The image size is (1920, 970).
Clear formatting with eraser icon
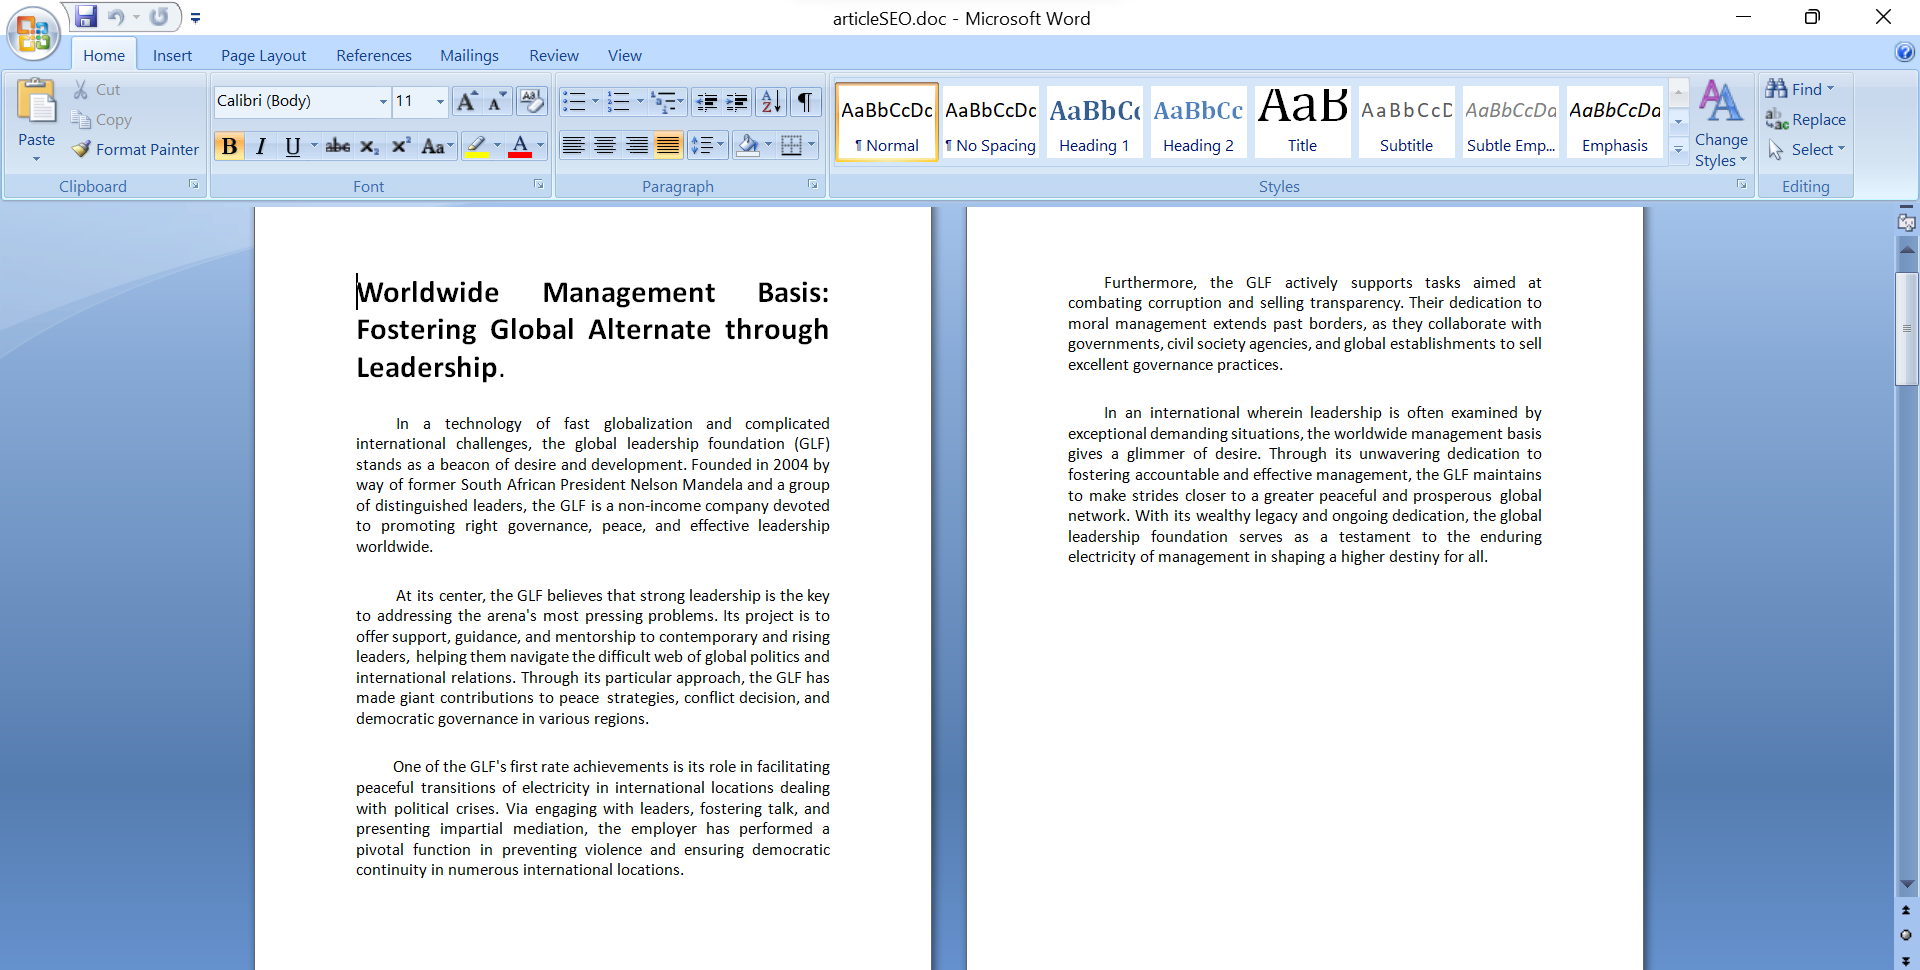532,101
